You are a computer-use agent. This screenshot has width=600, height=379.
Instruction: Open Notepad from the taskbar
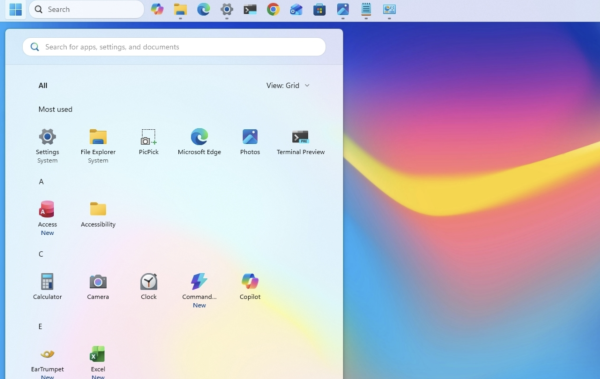click(x=366, y=9)
